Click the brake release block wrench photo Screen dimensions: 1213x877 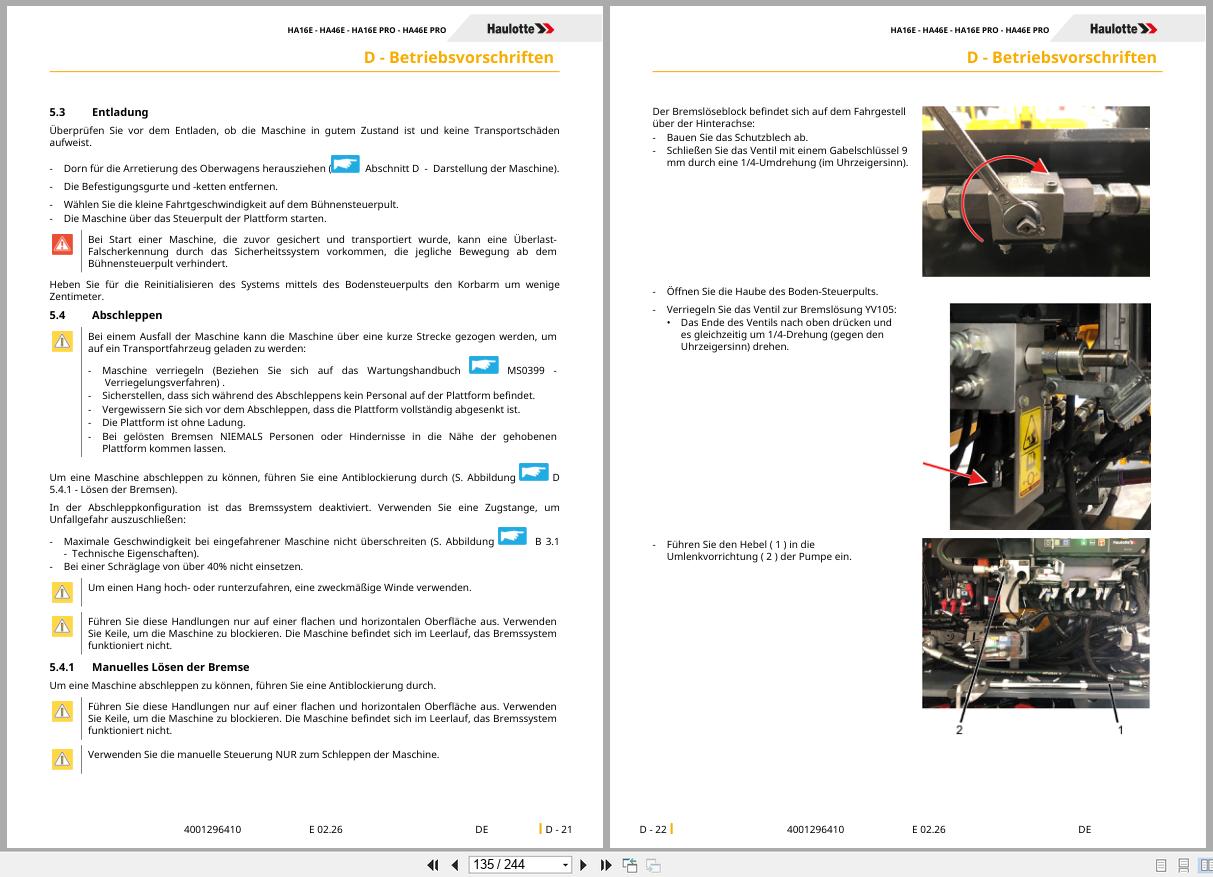click(x=1035, y=192)
